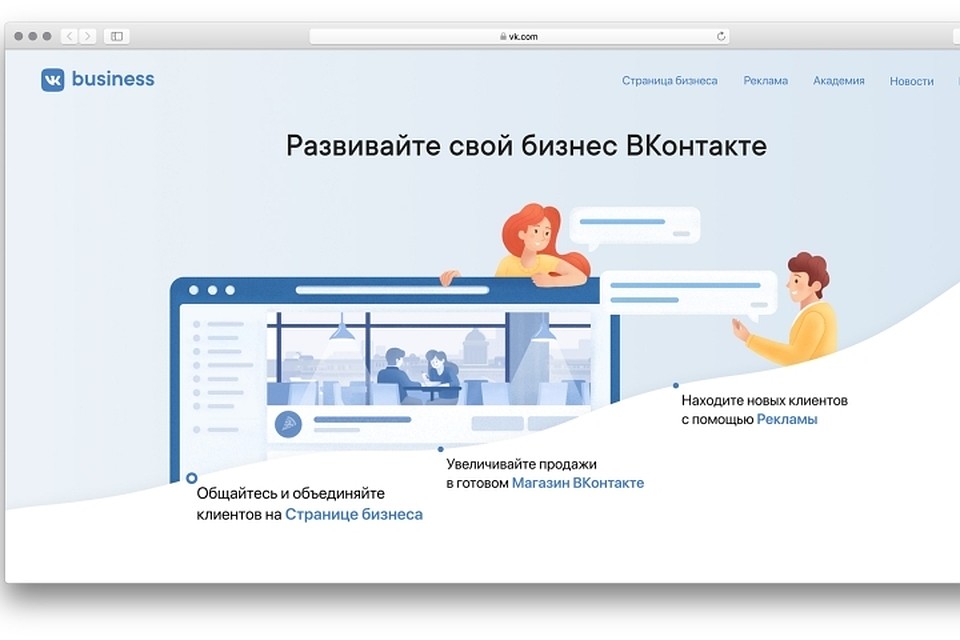The width and height of the screenshot is (960, 640).
Task: Close the window with the first traffic-light button
Action: tap(18, 36)
